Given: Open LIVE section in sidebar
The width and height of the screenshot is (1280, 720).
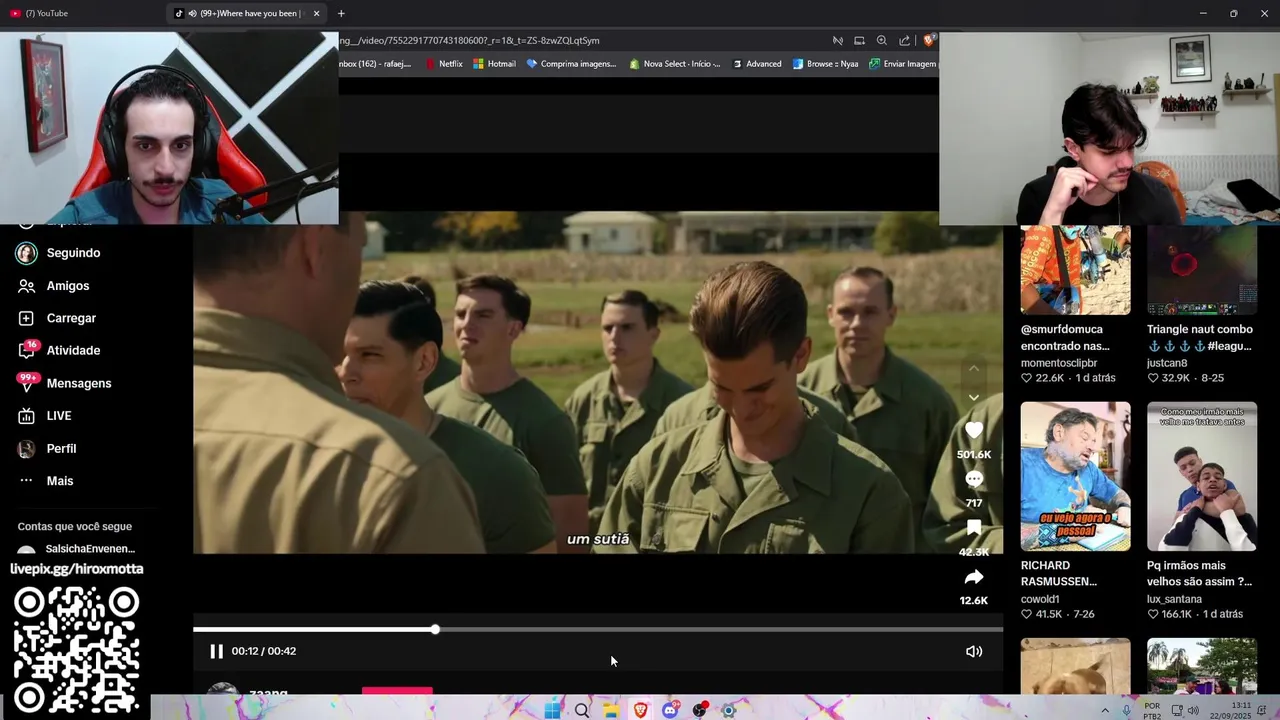Looking at the screenshot, I should [59, 416].
